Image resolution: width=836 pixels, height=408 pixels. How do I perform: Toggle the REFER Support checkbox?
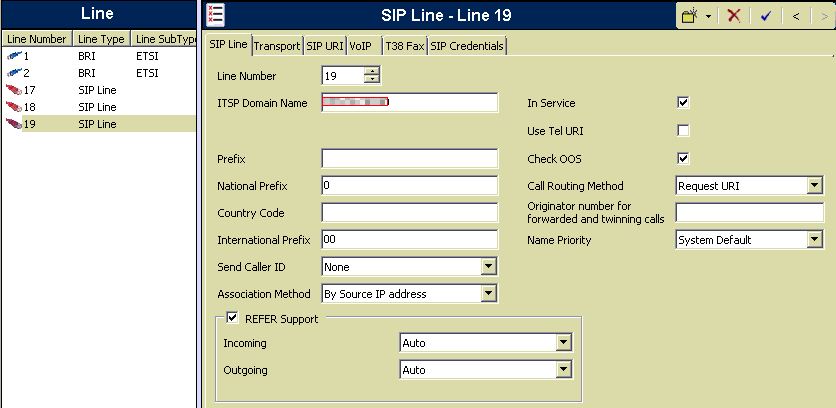[x=233, y=319]
